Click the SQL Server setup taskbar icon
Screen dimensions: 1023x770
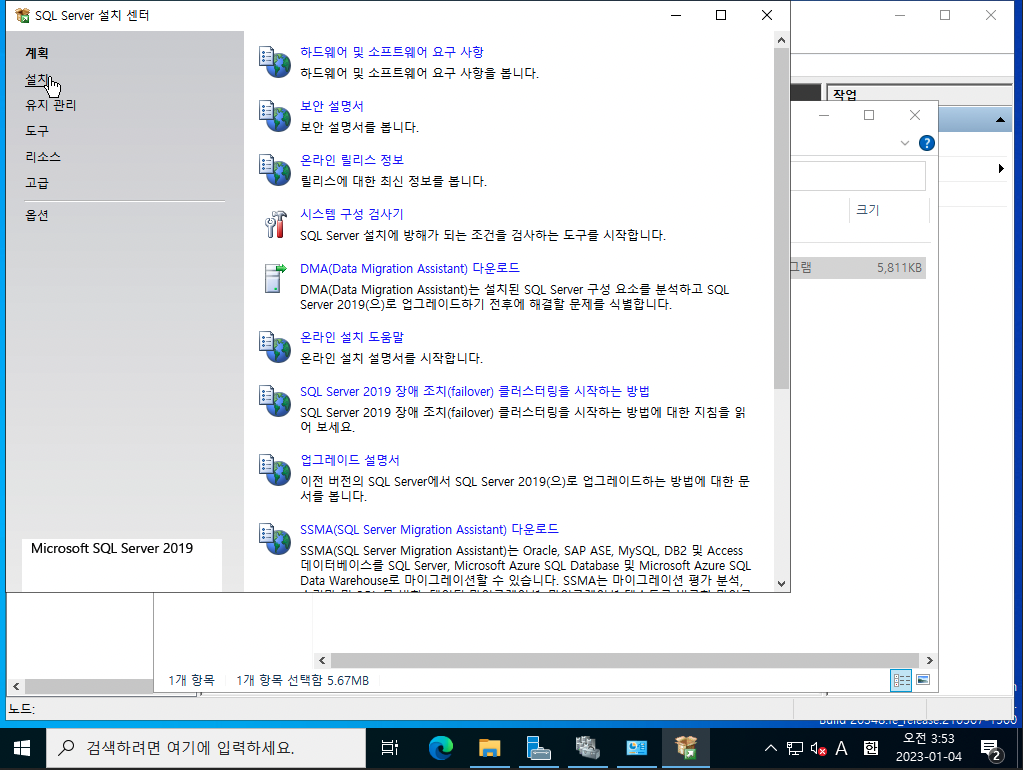pyautogui.click(x=685, y=748)
